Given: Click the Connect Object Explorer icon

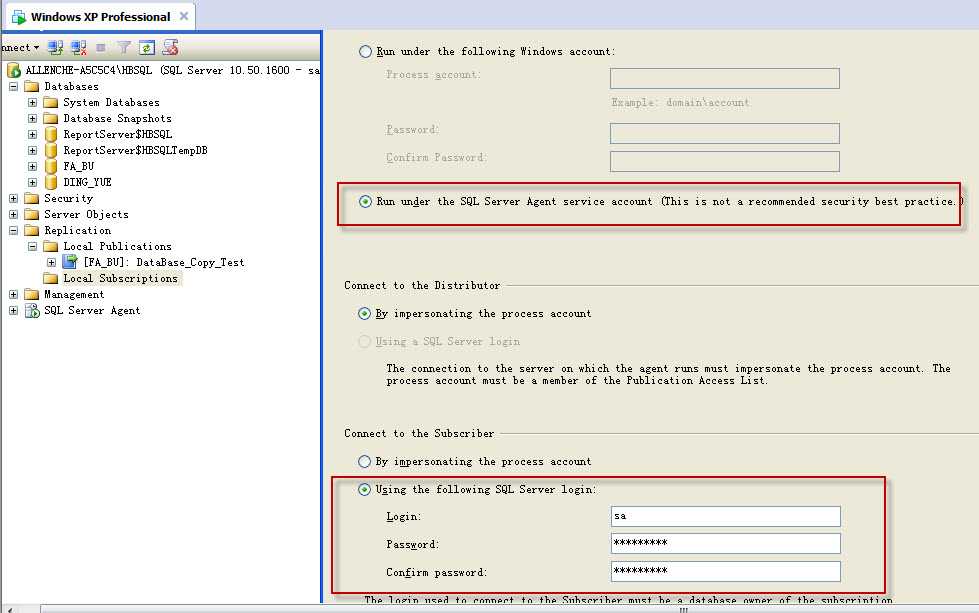Looking at the screenshot, I should click(56, 47).
